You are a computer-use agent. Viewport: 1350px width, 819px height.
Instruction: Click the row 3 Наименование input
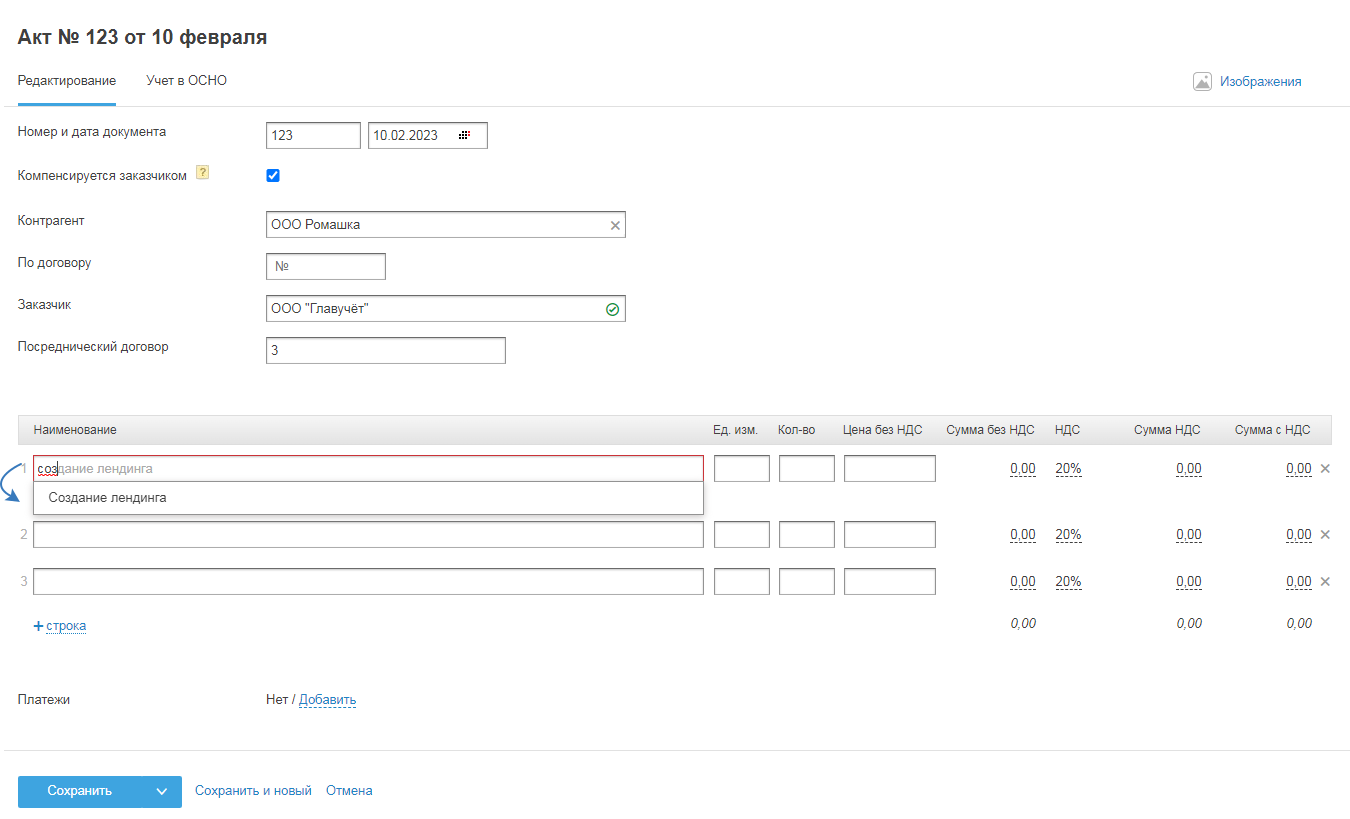368,581
